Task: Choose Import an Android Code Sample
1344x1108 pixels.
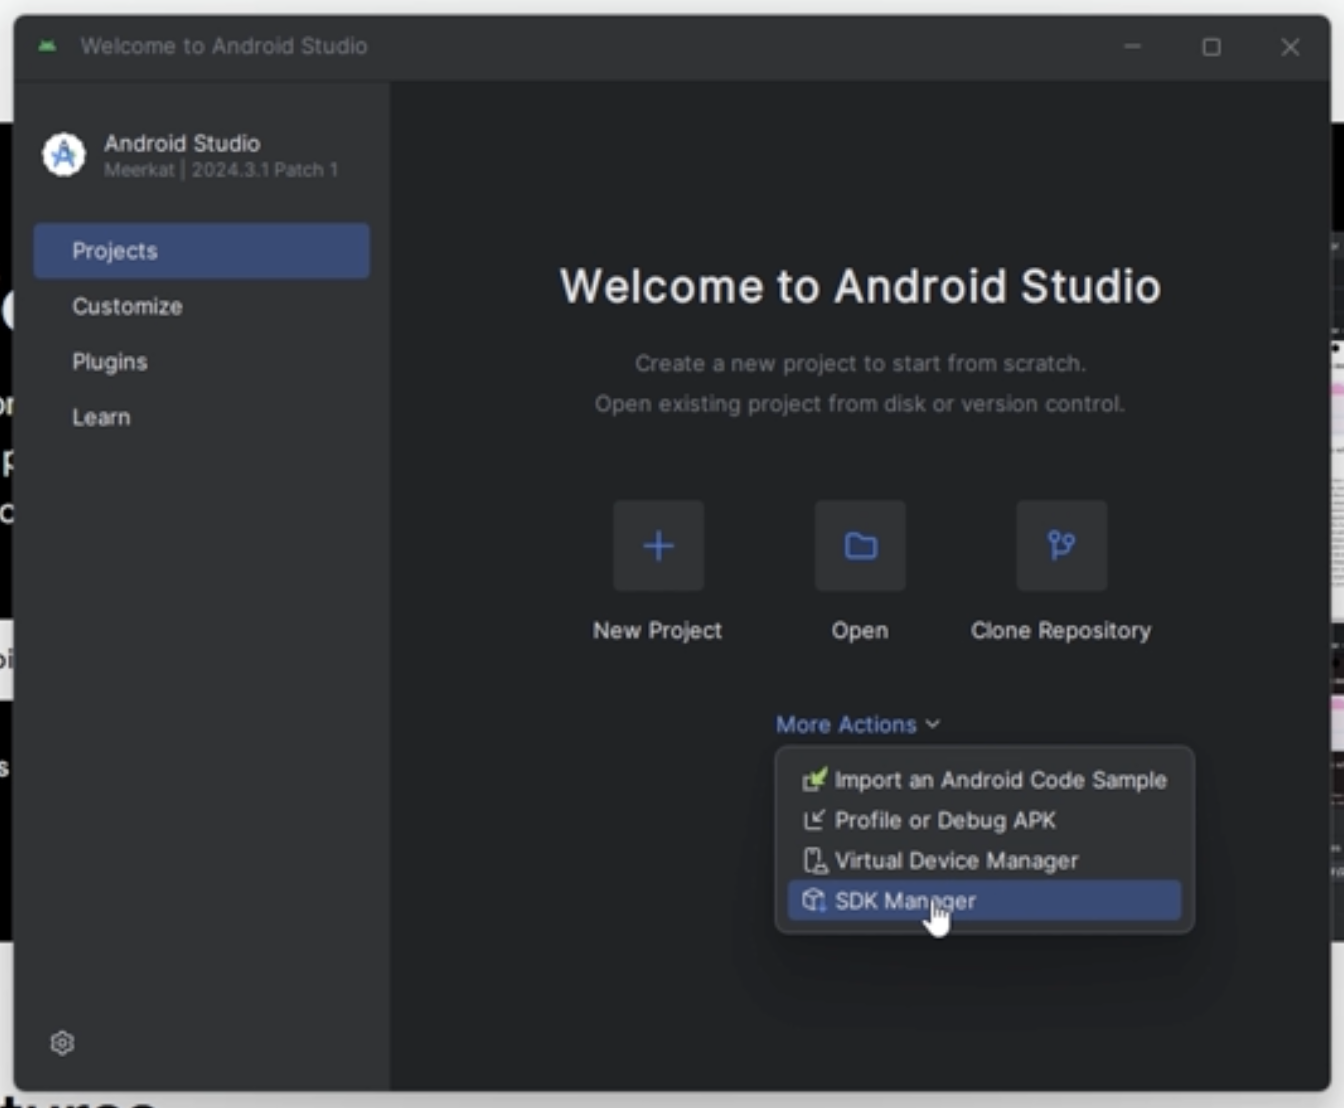Action: click(984, 779)
